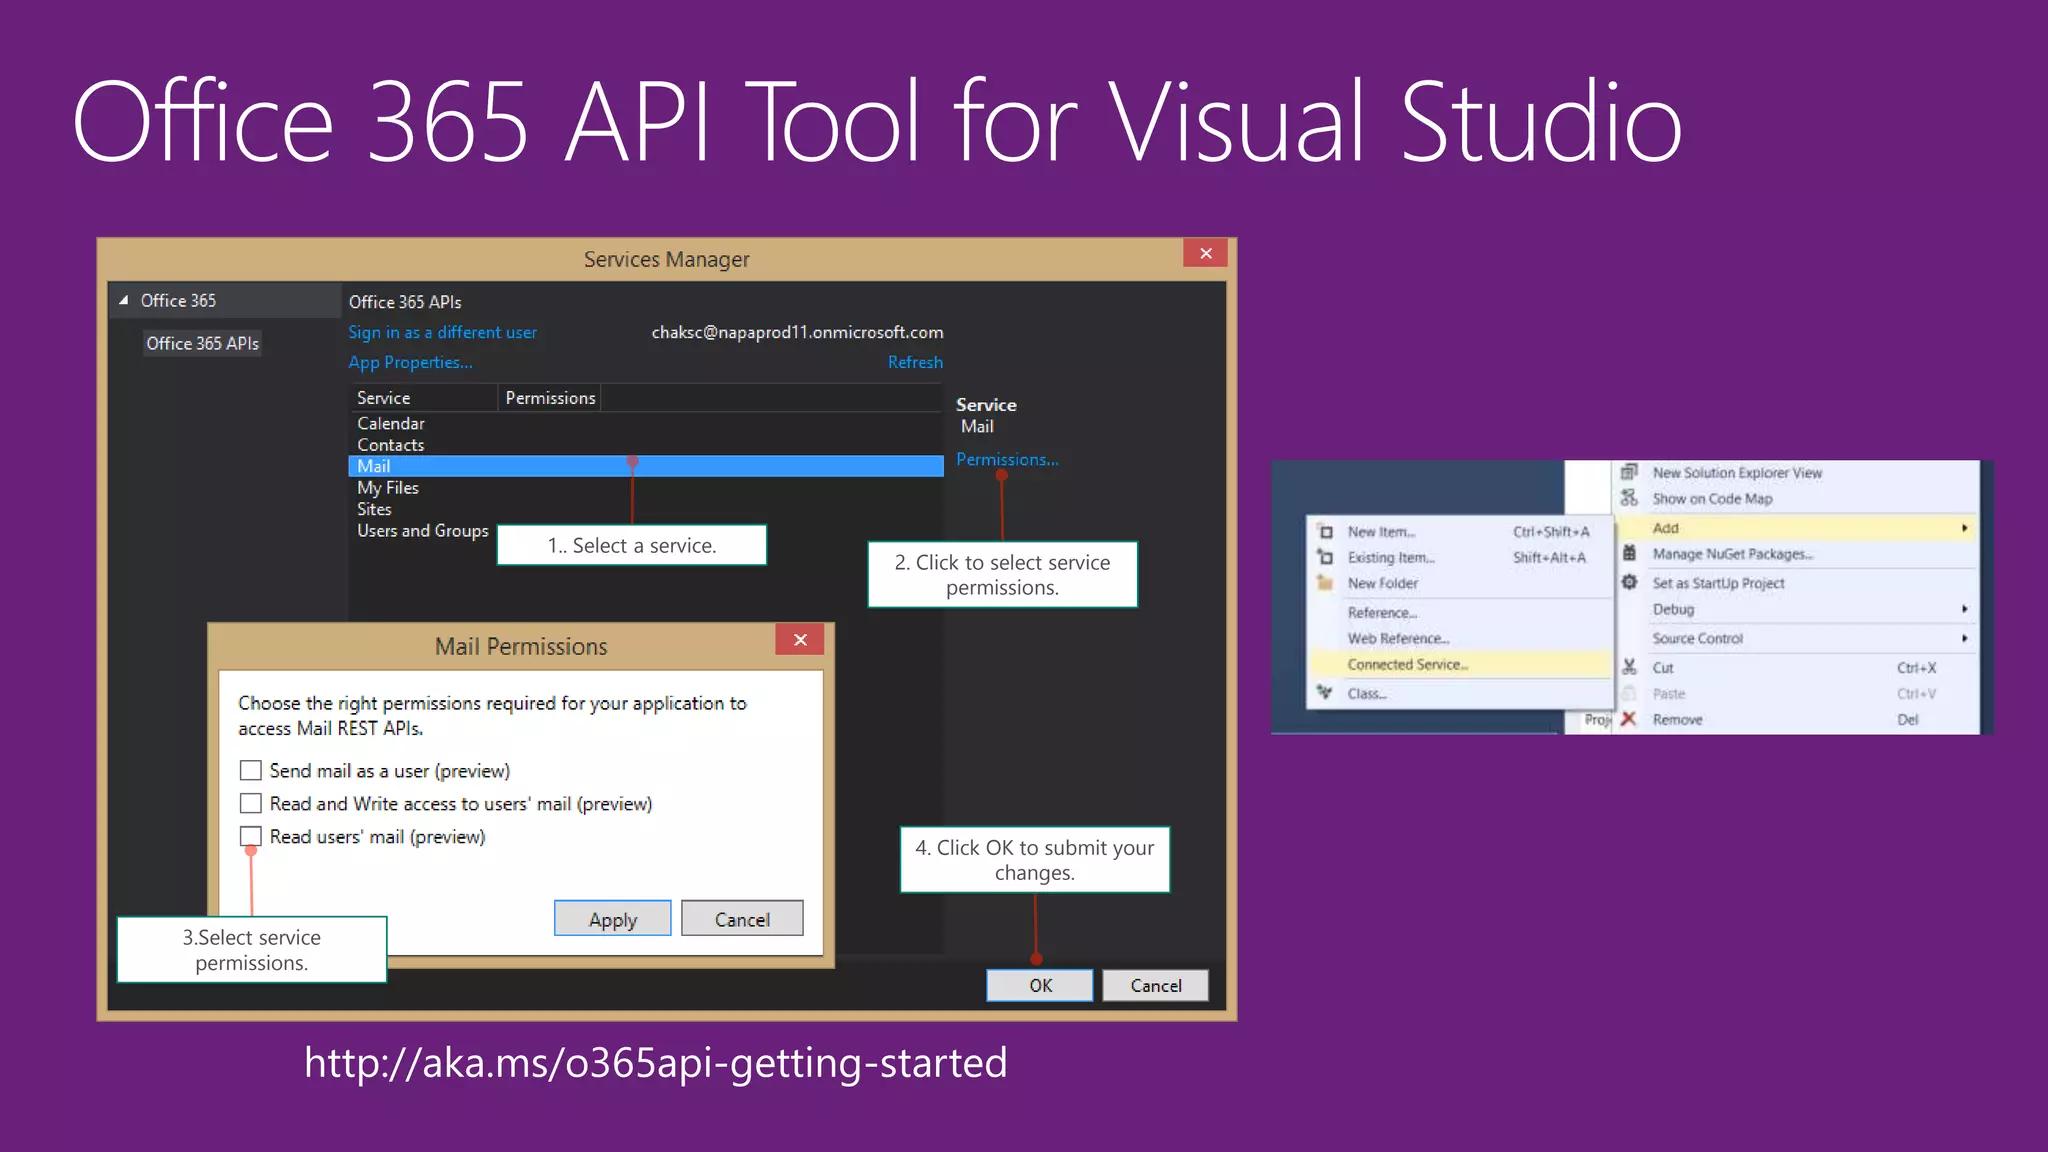2048x1152 pixels.
Task: Select the Sites service row
Action: 646,509
